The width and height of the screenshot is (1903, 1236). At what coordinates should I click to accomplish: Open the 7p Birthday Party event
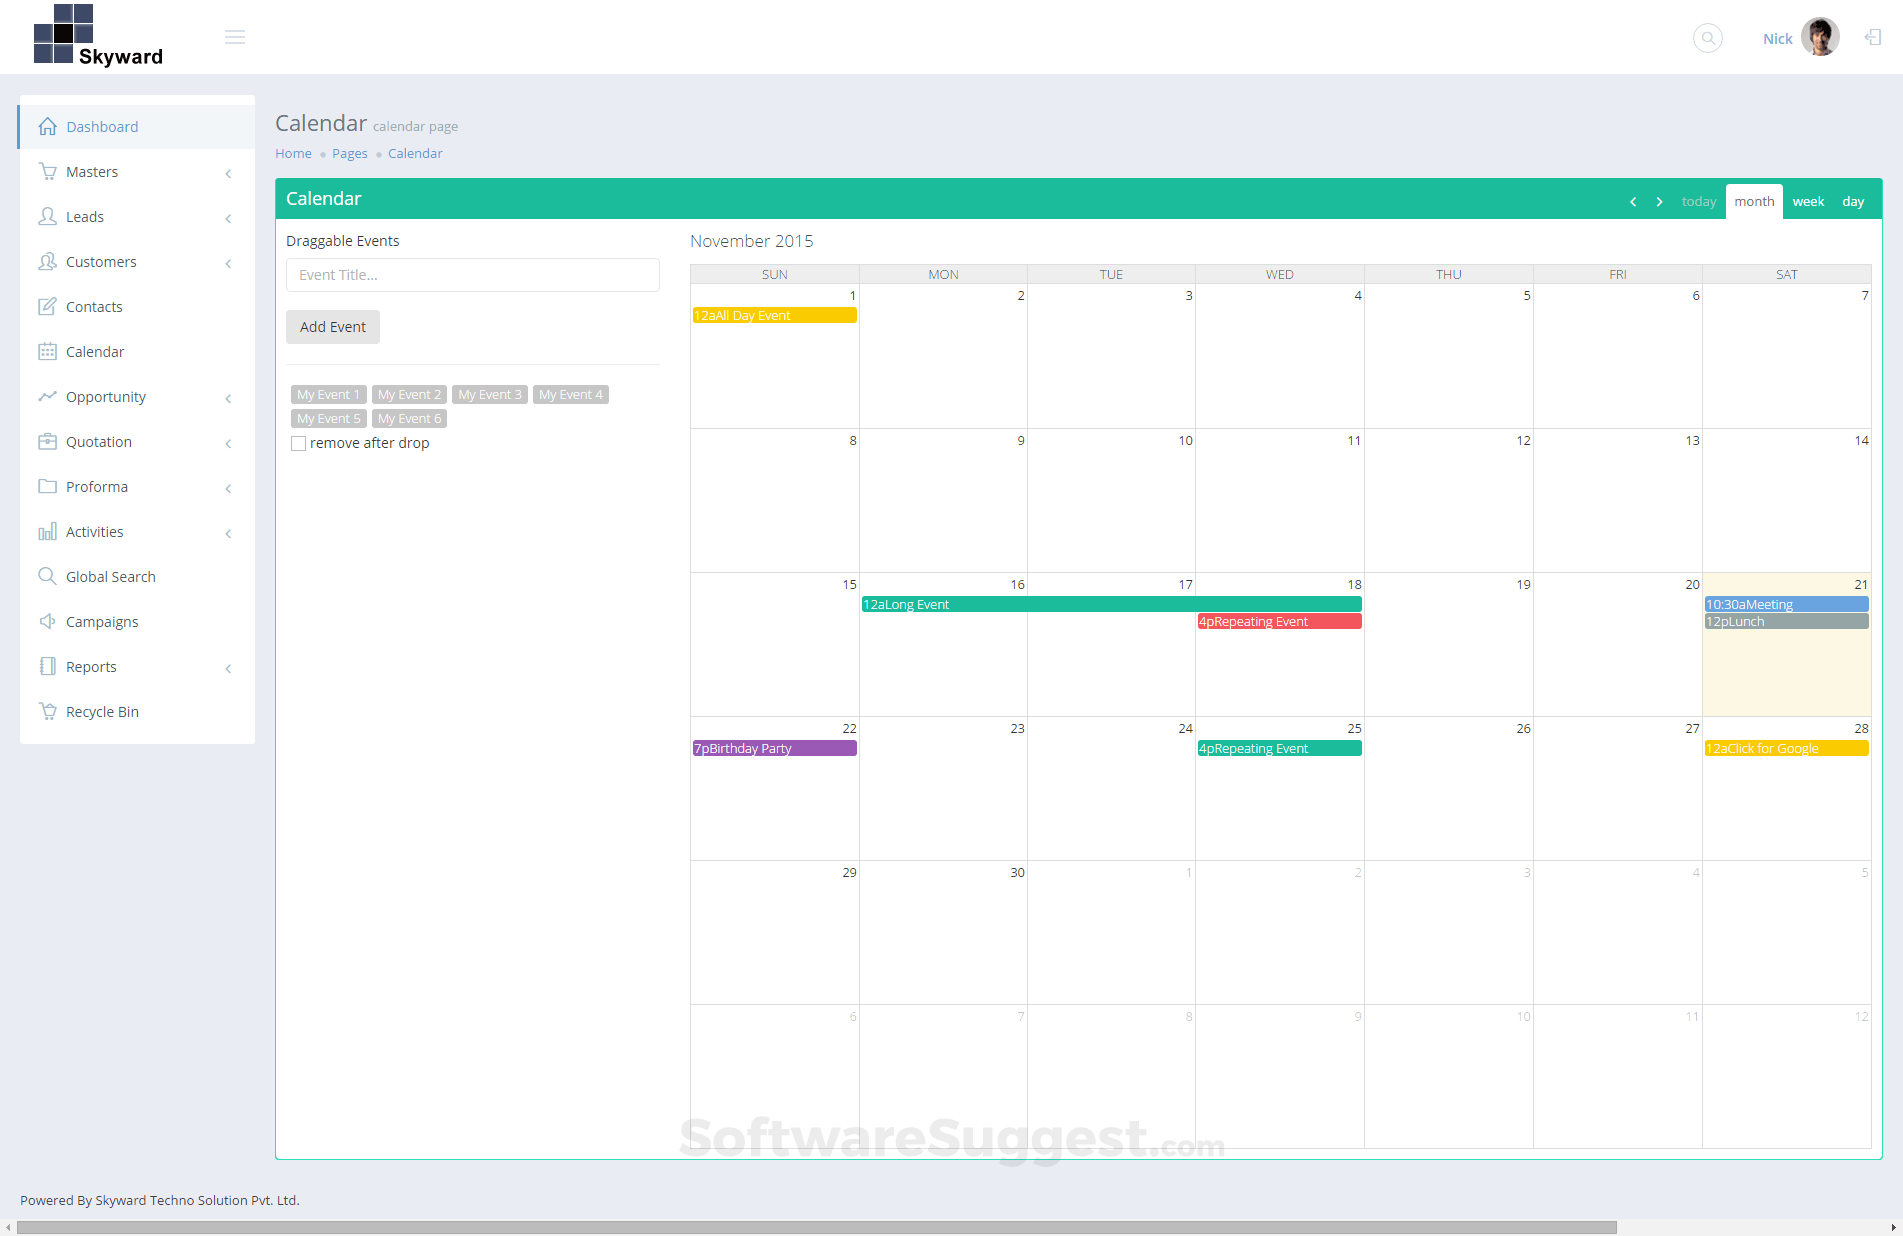(774, 748)
